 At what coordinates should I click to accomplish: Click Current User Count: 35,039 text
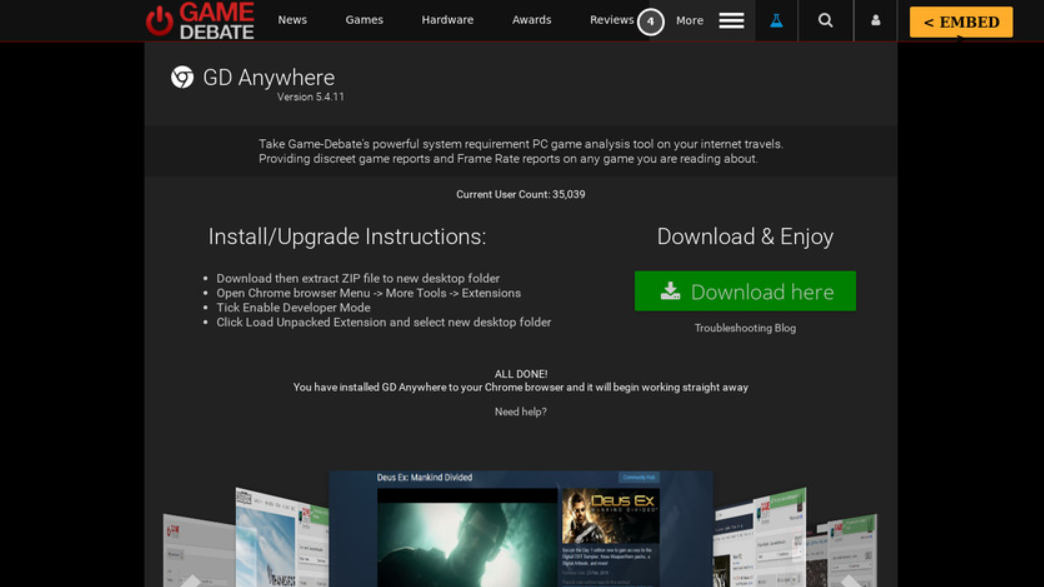click(521, 194)
